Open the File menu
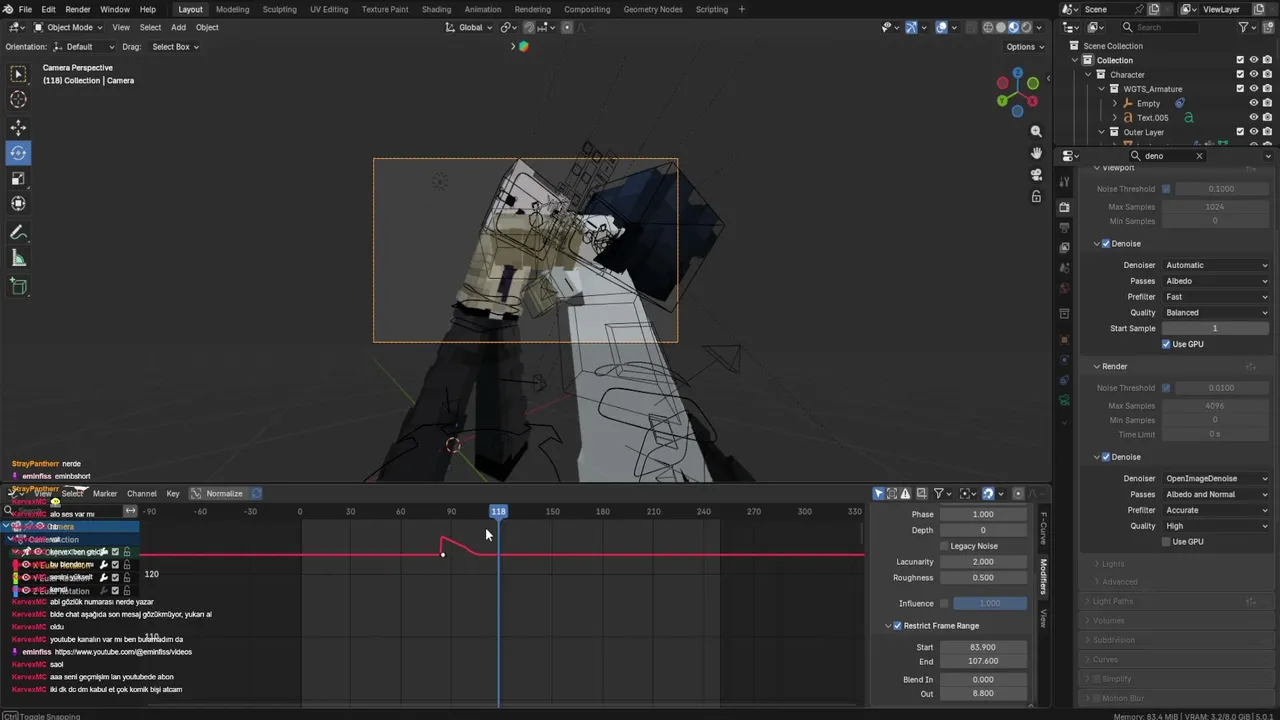This screenshot has height=720, width=1280. pos(25,9)
